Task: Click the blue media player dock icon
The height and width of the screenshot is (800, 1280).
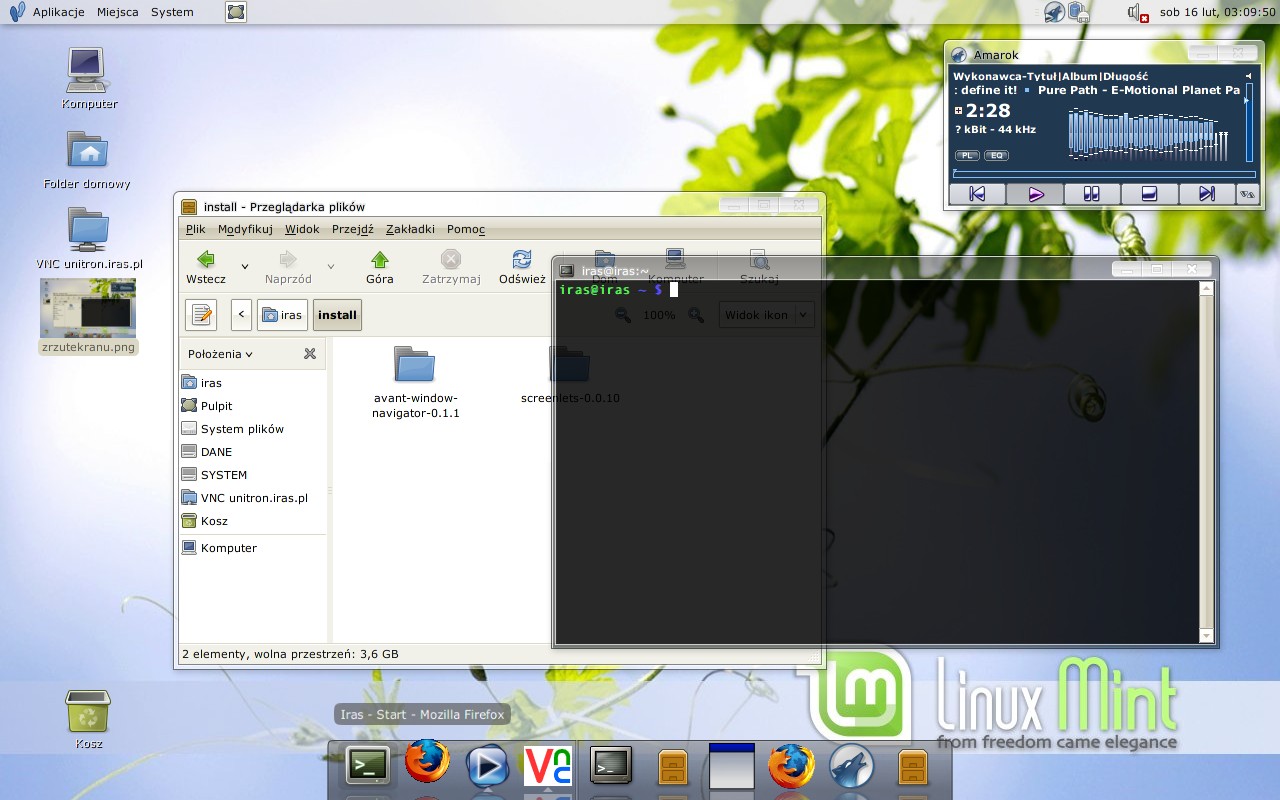Action: point(487,766)
